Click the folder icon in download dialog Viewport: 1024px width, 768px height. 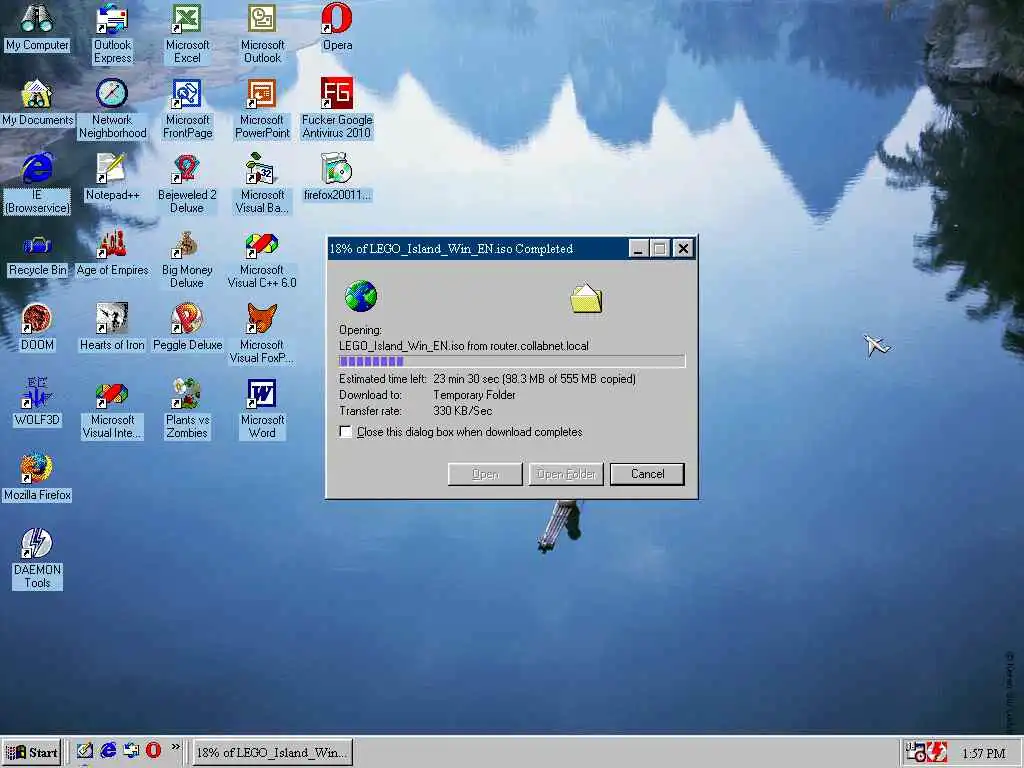tap(586, 298)
